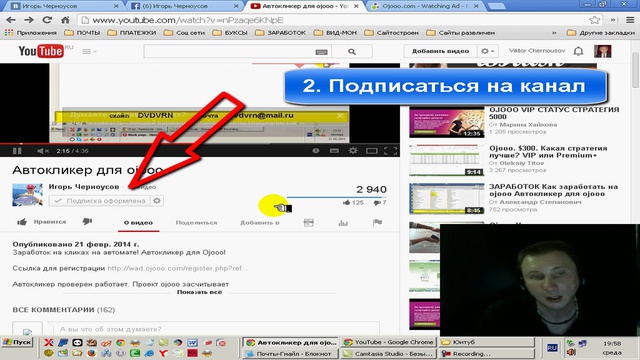The height and width of the screenshot is (360, 640).
Task: Select the О видео tab
Action: [x=138, y=223]
